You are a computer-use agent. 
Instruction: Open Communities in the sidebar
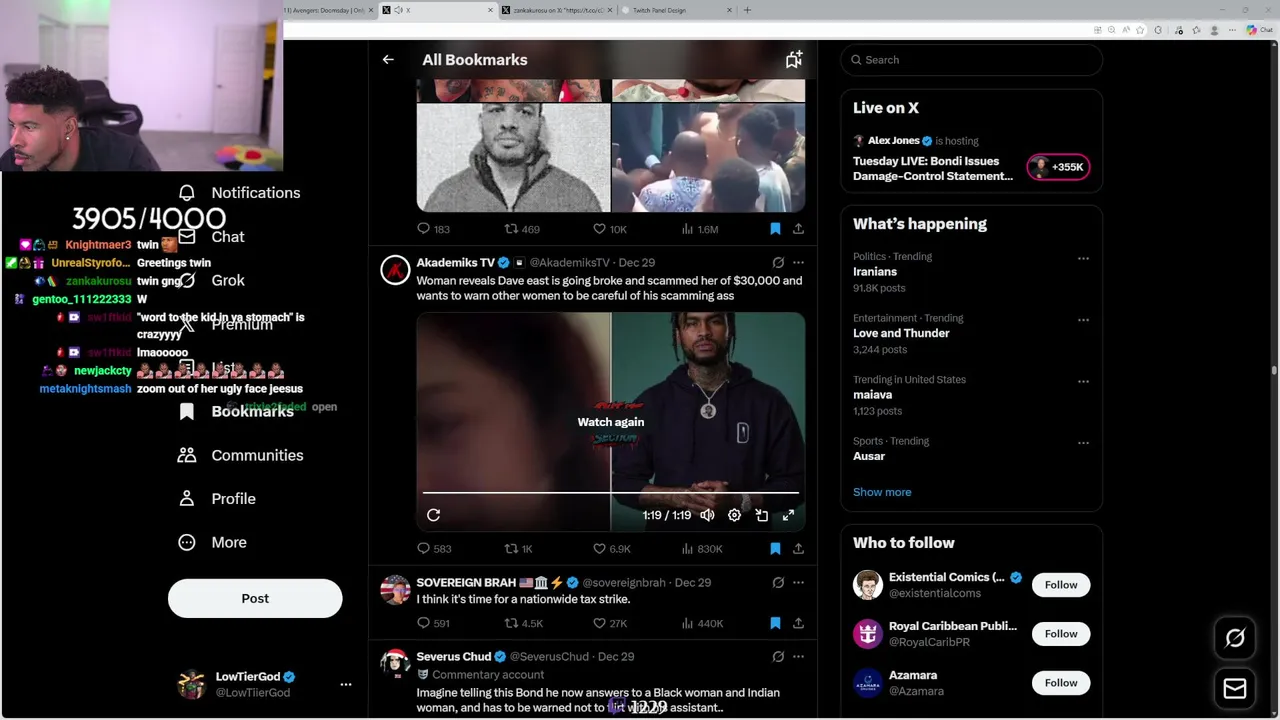click(240, 455)
